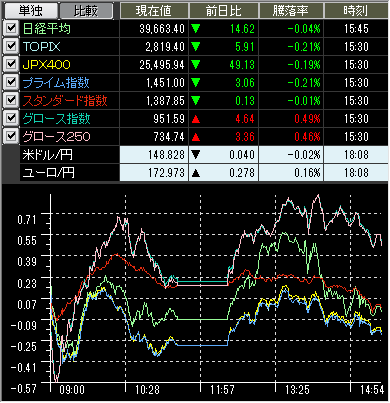
Task: Toggle the プライム指数 checkbox
Action: pos(11,82)
